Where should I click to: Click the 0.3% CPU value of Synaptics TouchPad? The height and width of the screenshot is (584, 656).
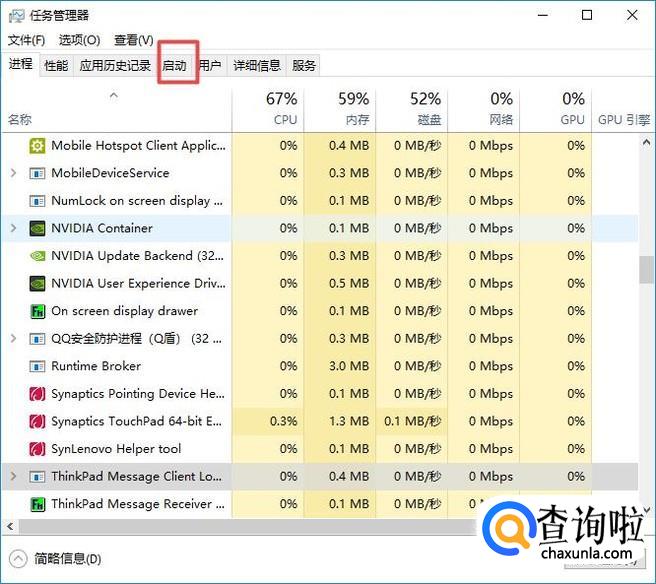(x=283, y=421)
